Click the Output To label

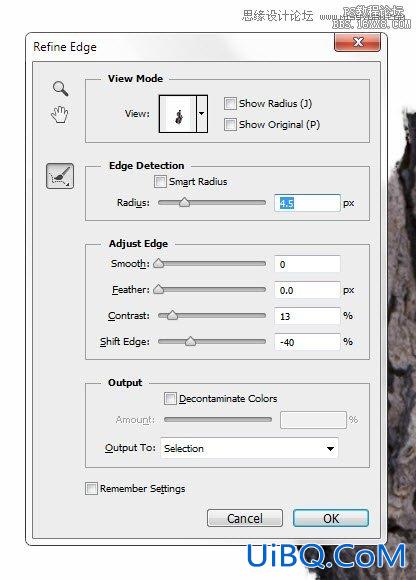pyautogui.click(x=130, y=448)
